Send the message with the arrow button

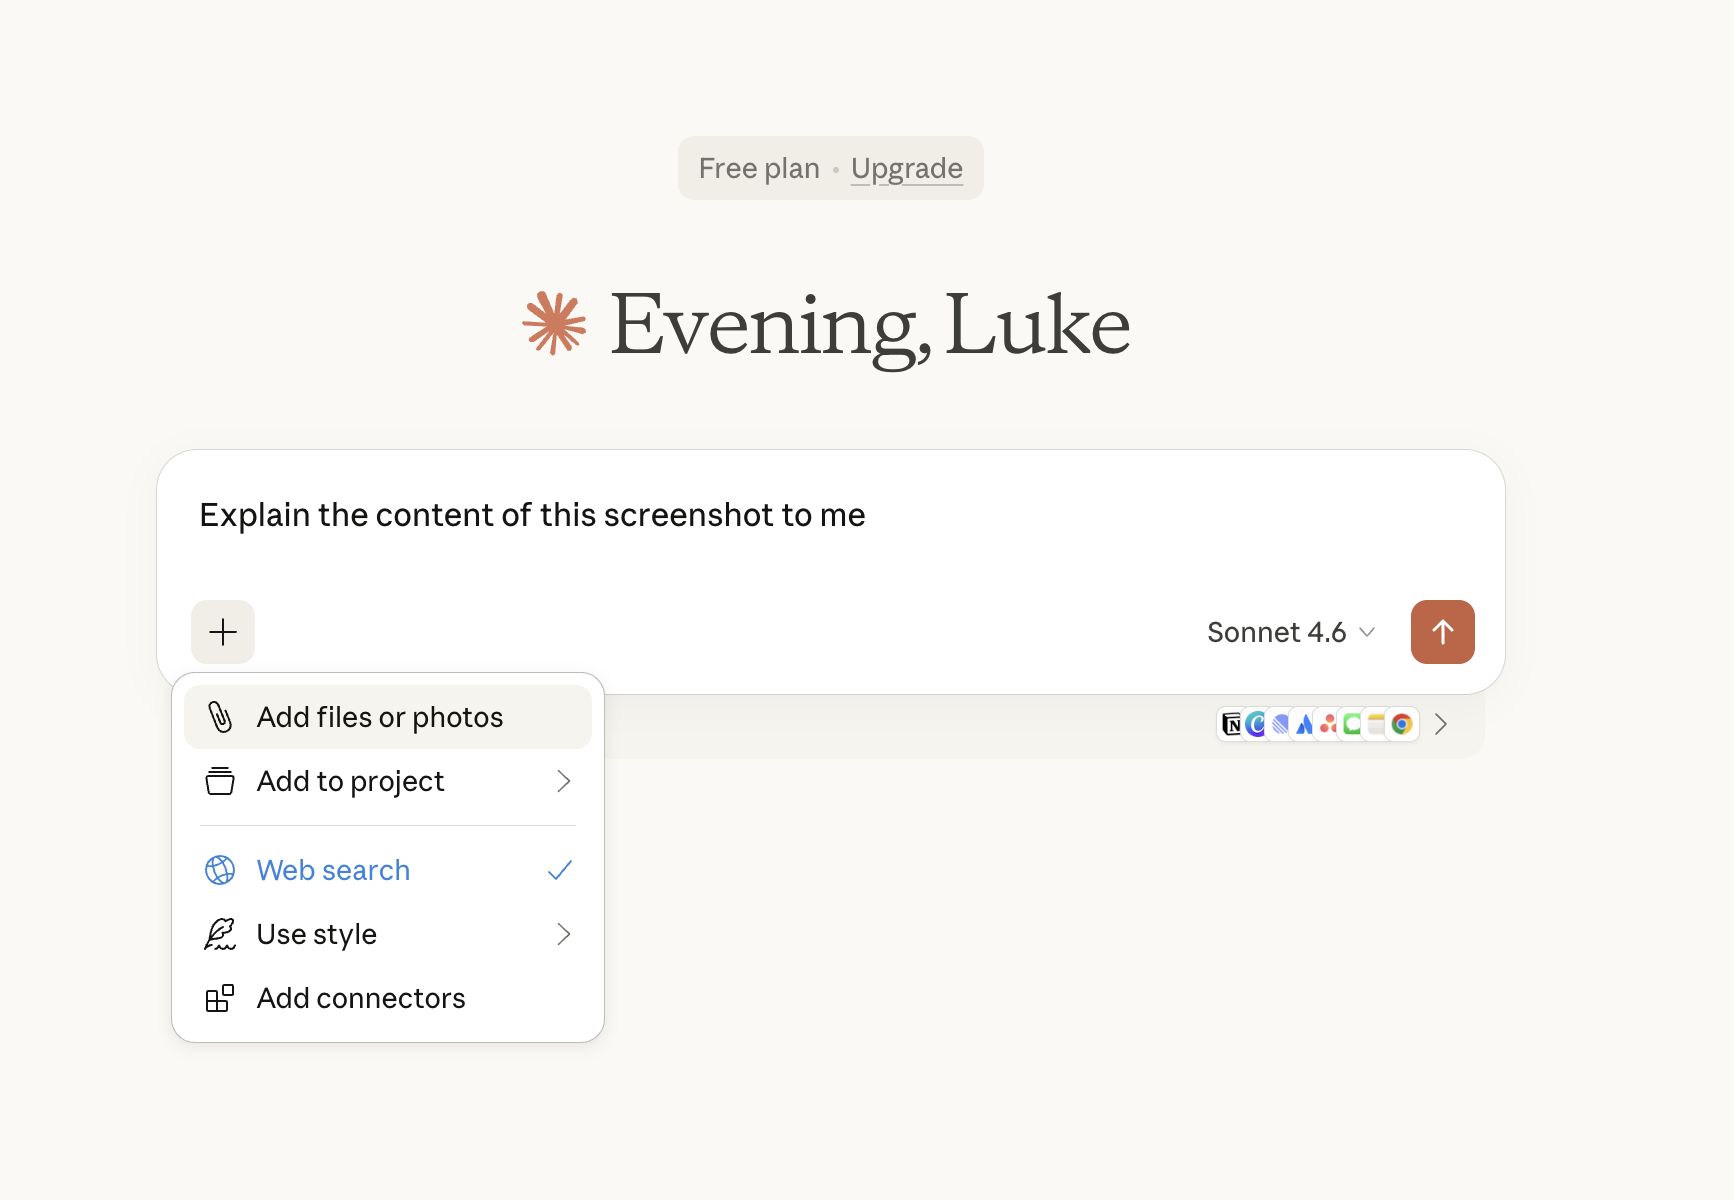pos(1442,632)
